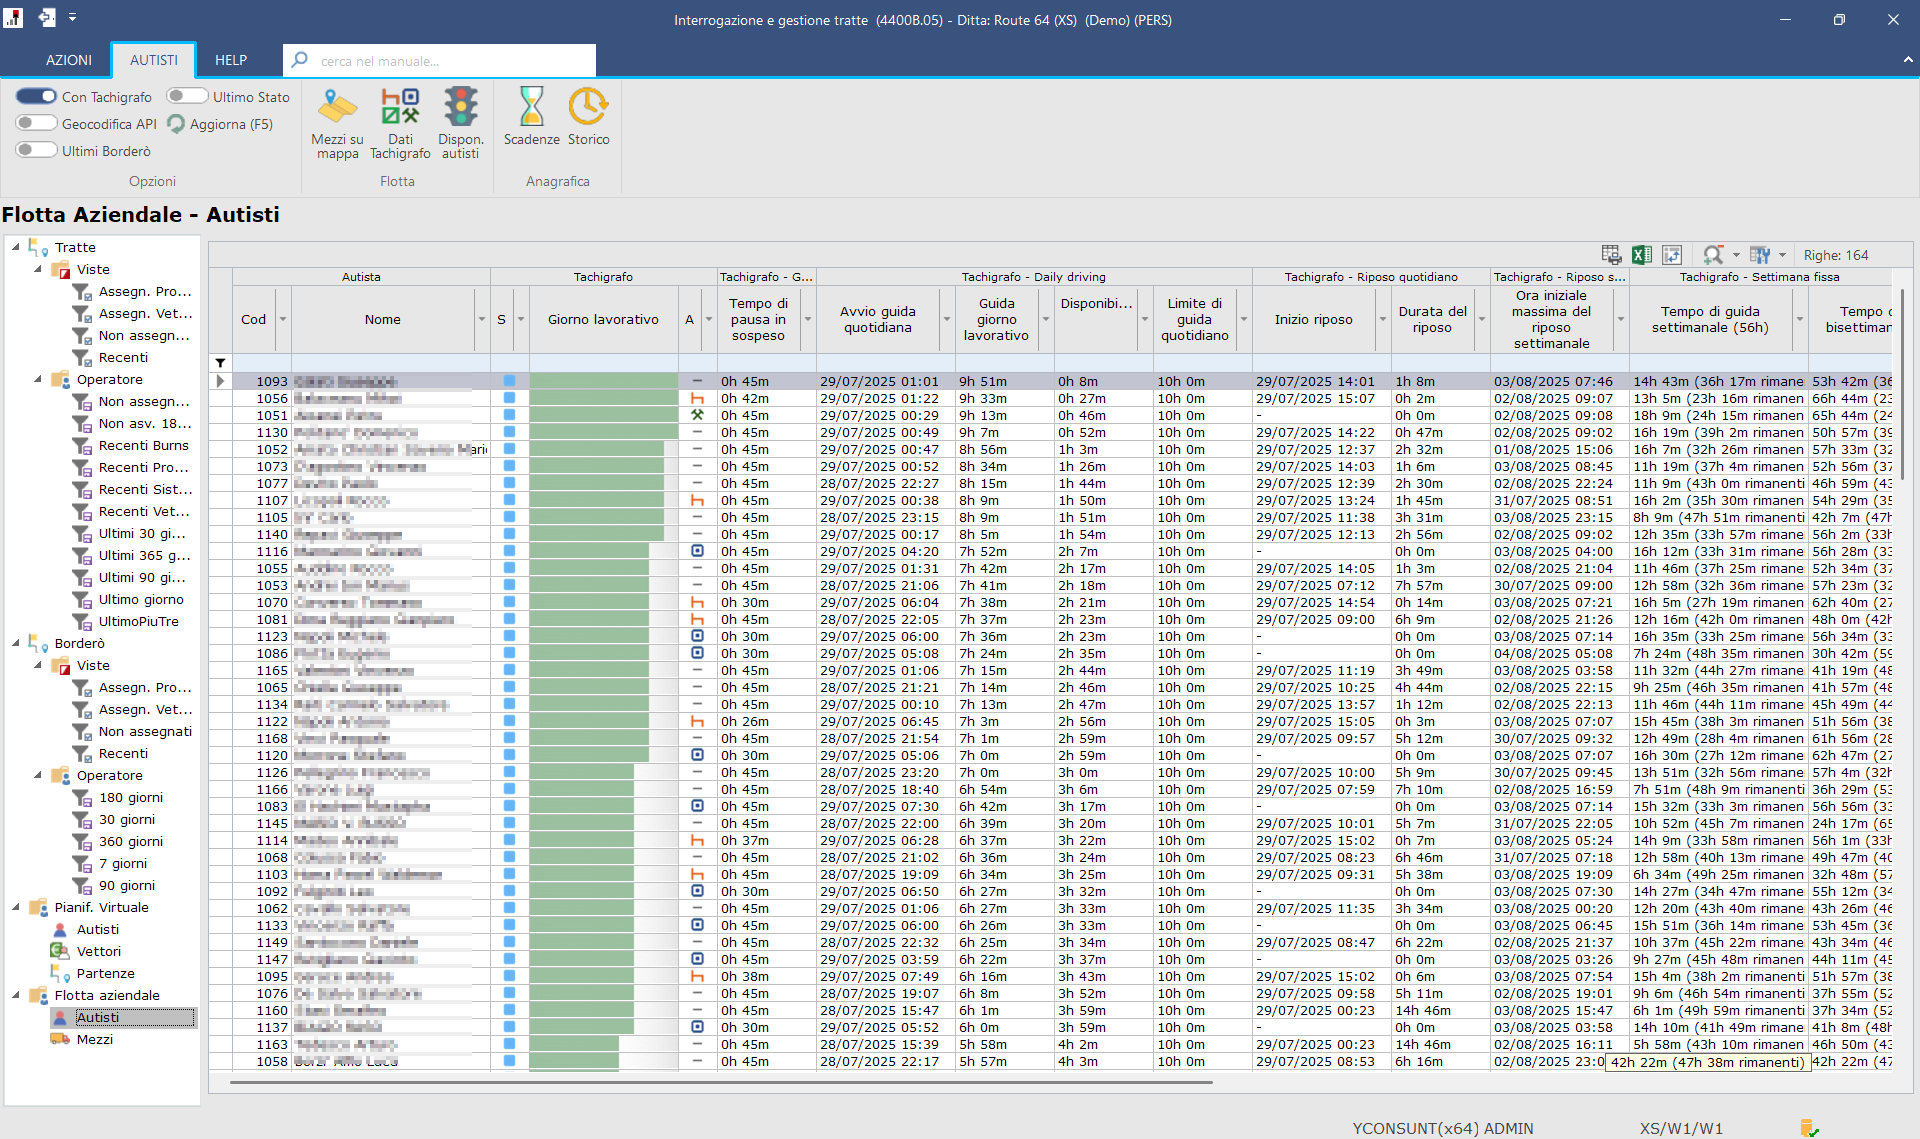Click the Dati Tachigrafo icon
Screen dimensions: 1920x1139
[x=400, y=108]
